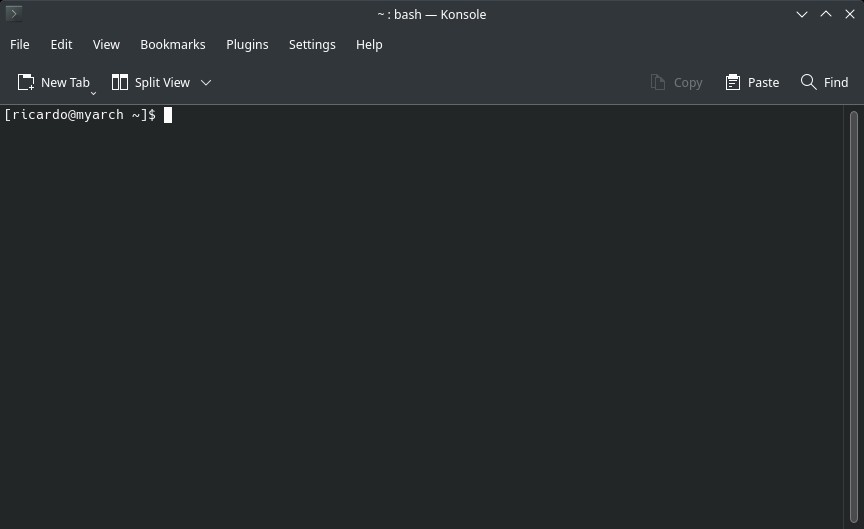The image size is (864, 529).
Task: Click the Konsole window menu icon
Action: click(14, 14)
